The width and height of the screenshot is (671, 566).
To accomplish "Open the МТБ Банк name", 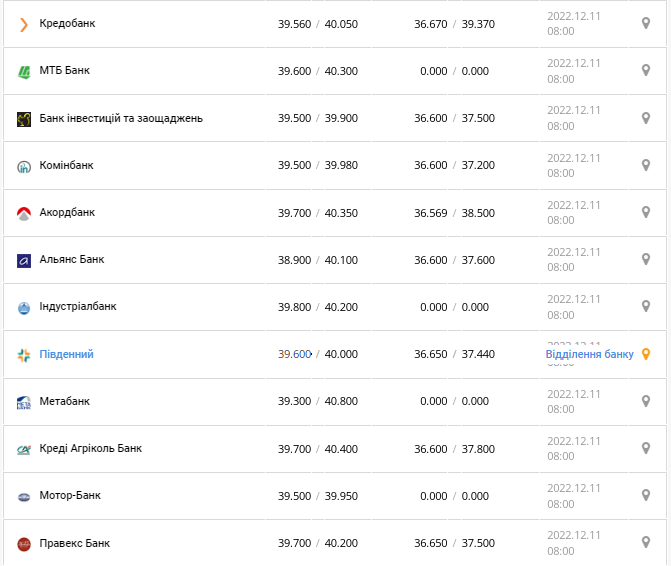I will pos(65,71).
